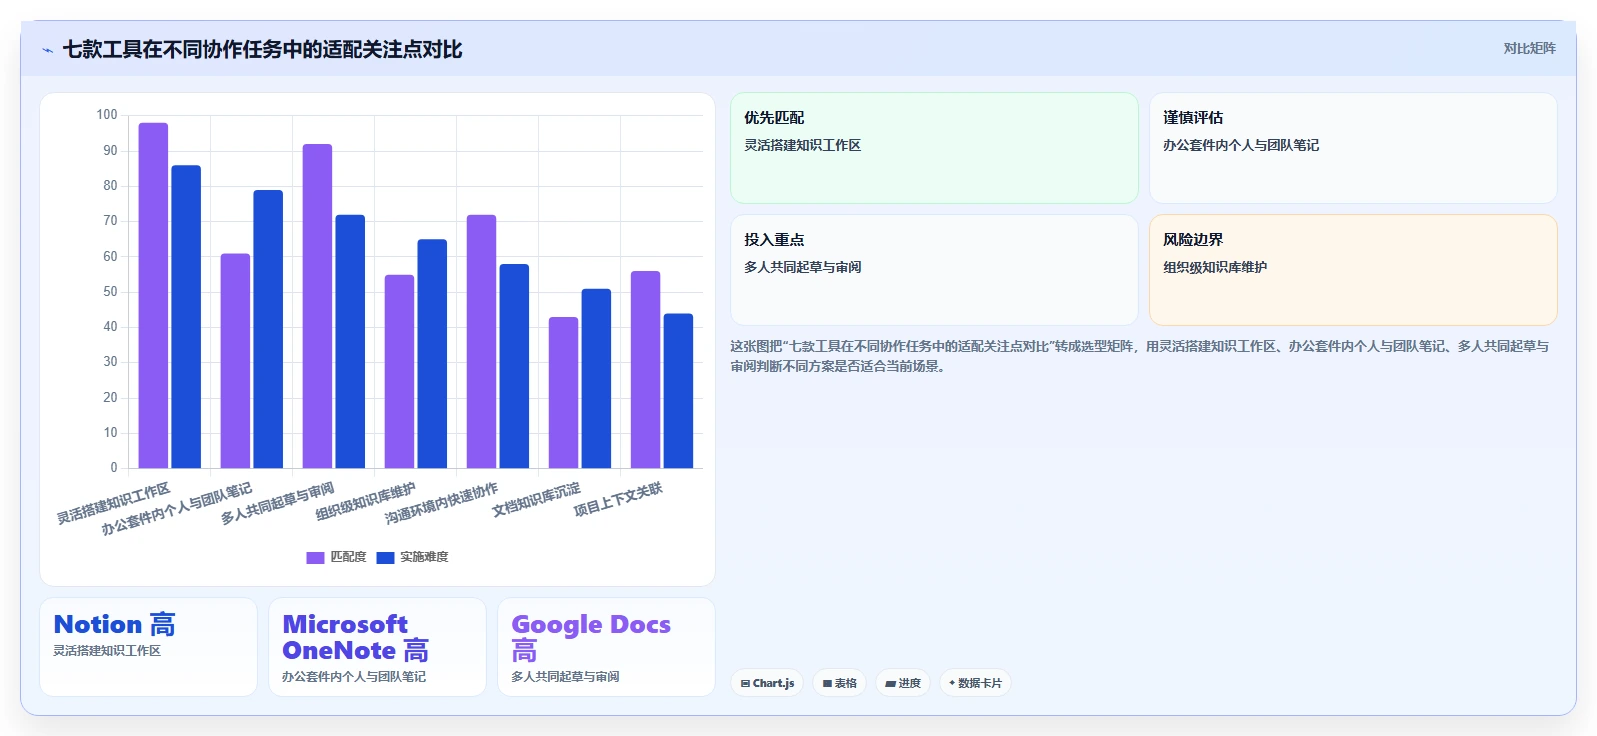This screenshot has height=736, width=1597.
Task: Click the small icon before the chart title
Action: click(47, 50)
